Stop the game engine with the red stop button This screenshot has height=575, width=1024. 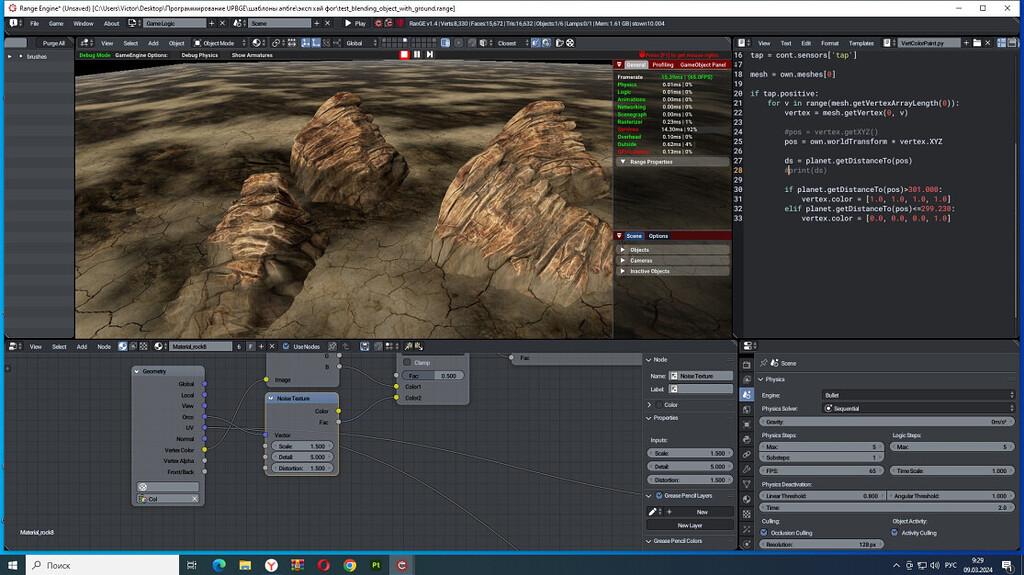pyautogui.click(x=404, y=54)
